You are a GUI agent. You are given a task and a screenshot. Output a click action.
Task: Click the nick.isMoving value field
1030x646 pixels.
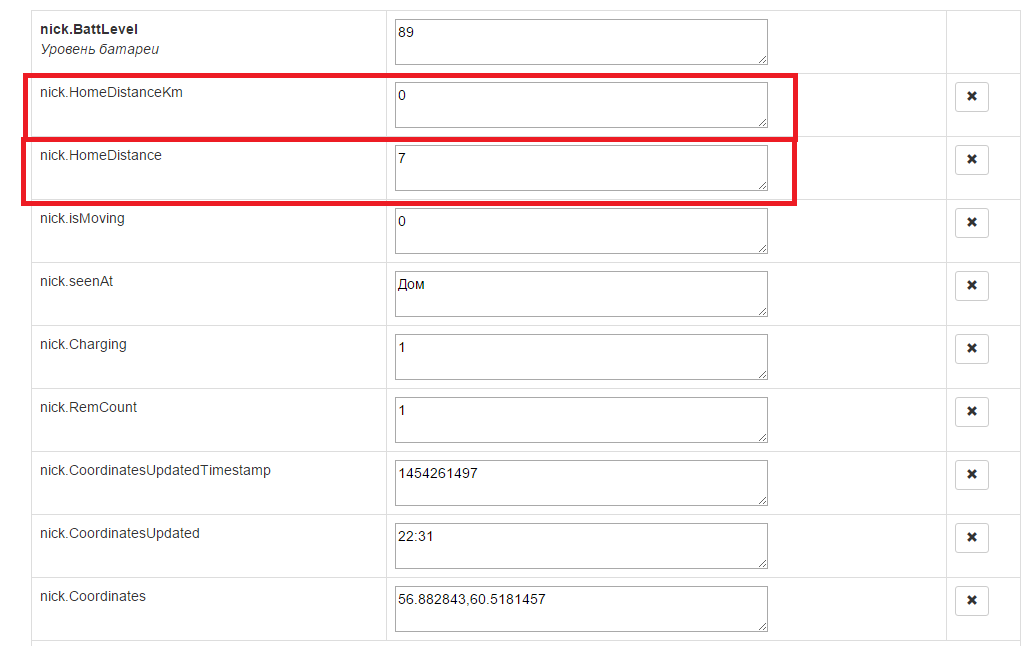pyautogui.click(x=581, y=231)
